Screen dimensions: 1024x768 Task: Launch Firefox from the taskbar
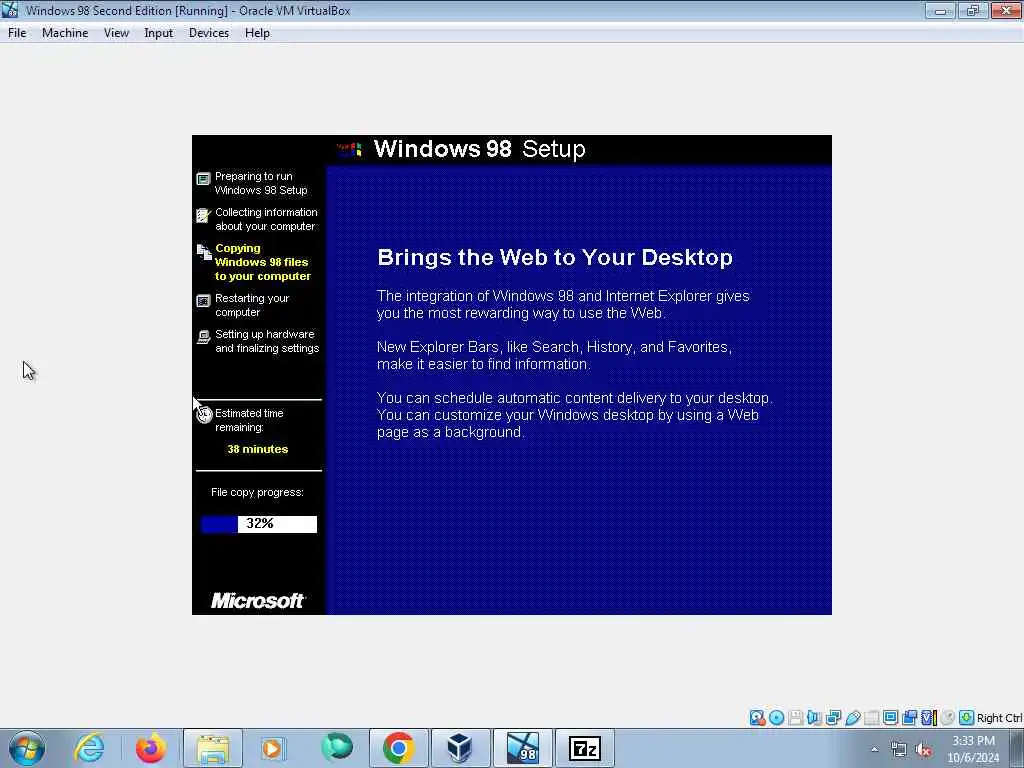(x=150, y=748)
